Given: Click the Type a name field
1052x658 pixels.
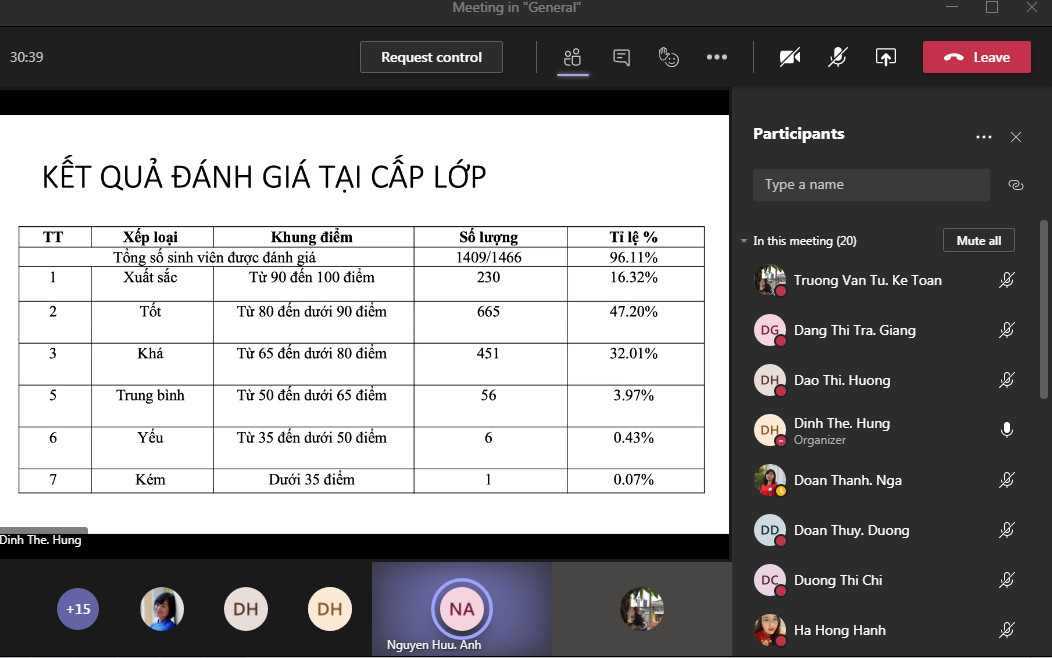Looking at the screenshot, I should click(x=871, y=185).
